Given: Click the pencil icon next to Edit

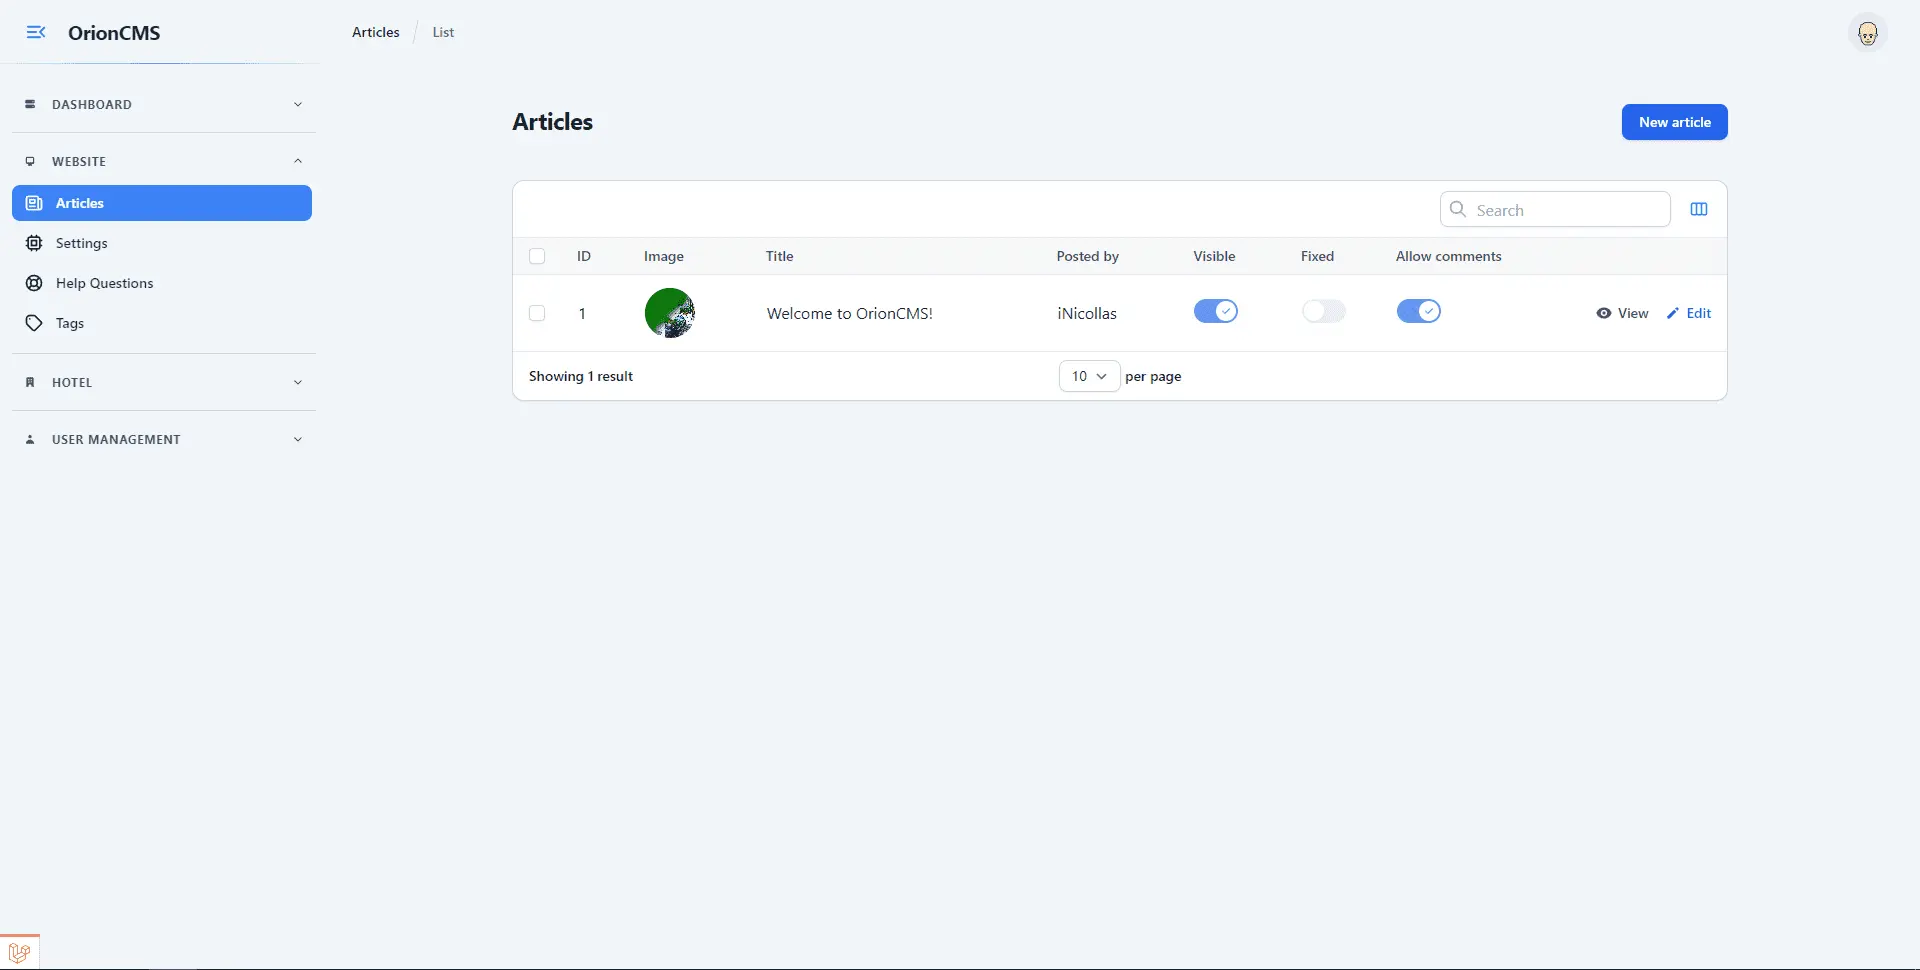Looking at the screenshot, I should pyautogui.click(x=1673, y=313).
